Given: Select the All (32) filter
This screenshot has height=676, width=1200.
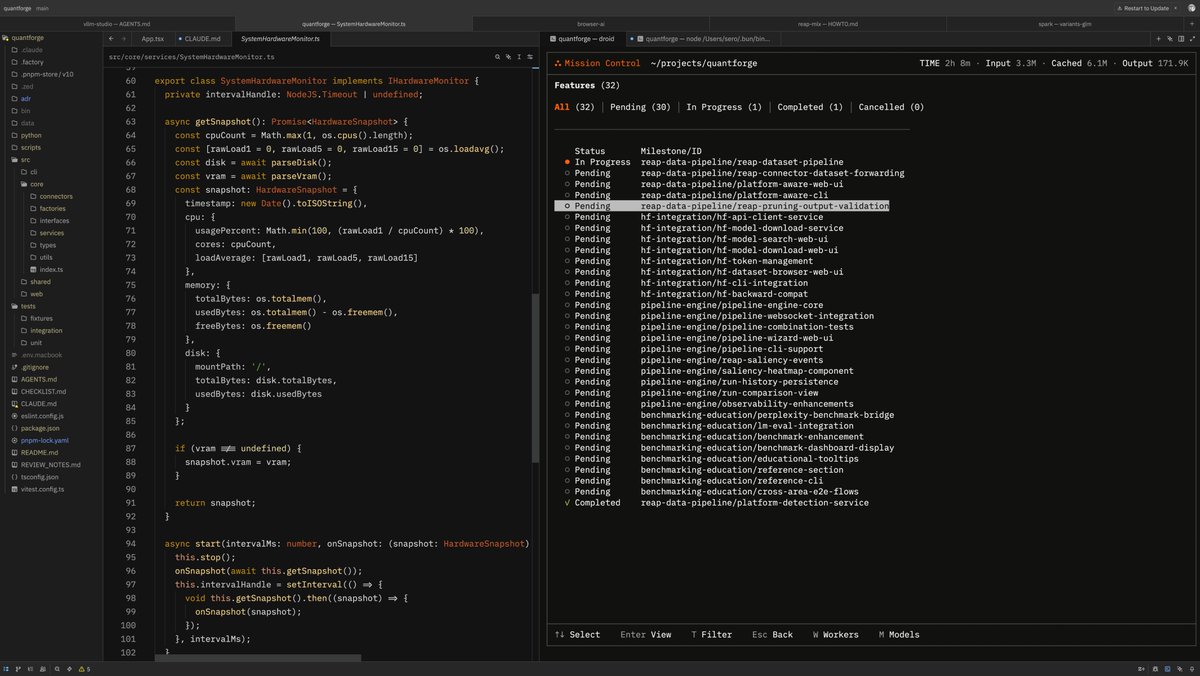Looking at the screenshot, I should coord(575,107).
